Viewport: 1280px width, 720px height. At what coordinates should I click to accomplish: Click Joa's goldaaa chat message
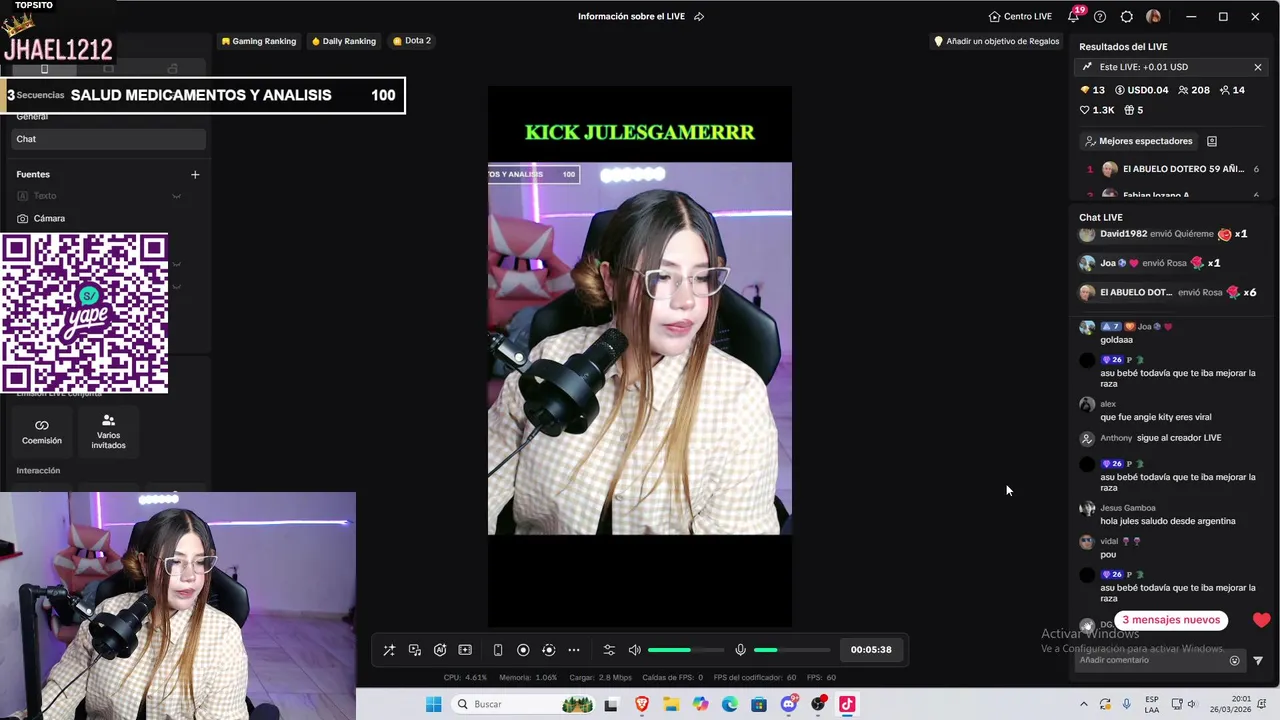point(1127,333)
